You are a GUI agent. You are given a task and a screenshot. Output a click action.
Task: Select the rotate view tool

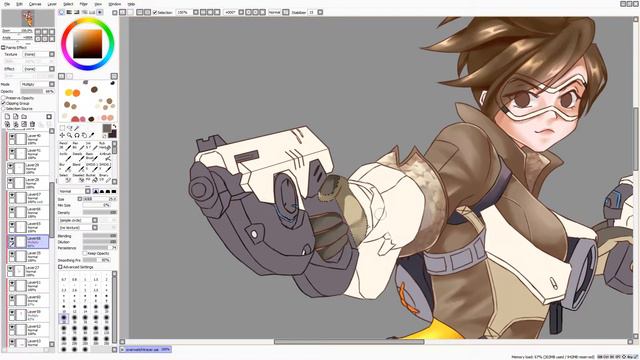pyautogui.click(x=77, y=135)
